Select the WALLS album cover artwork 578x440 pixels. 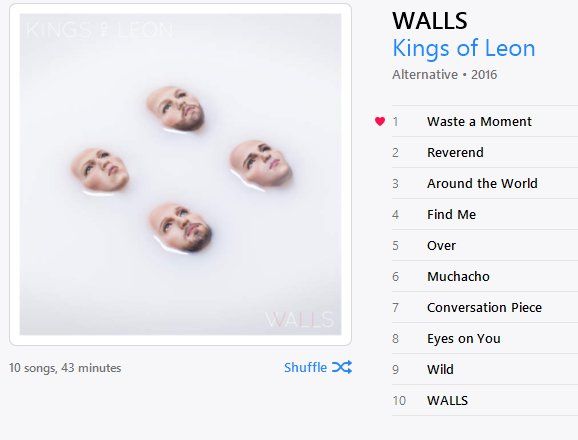pyautogui.click(x=180, y=174)
